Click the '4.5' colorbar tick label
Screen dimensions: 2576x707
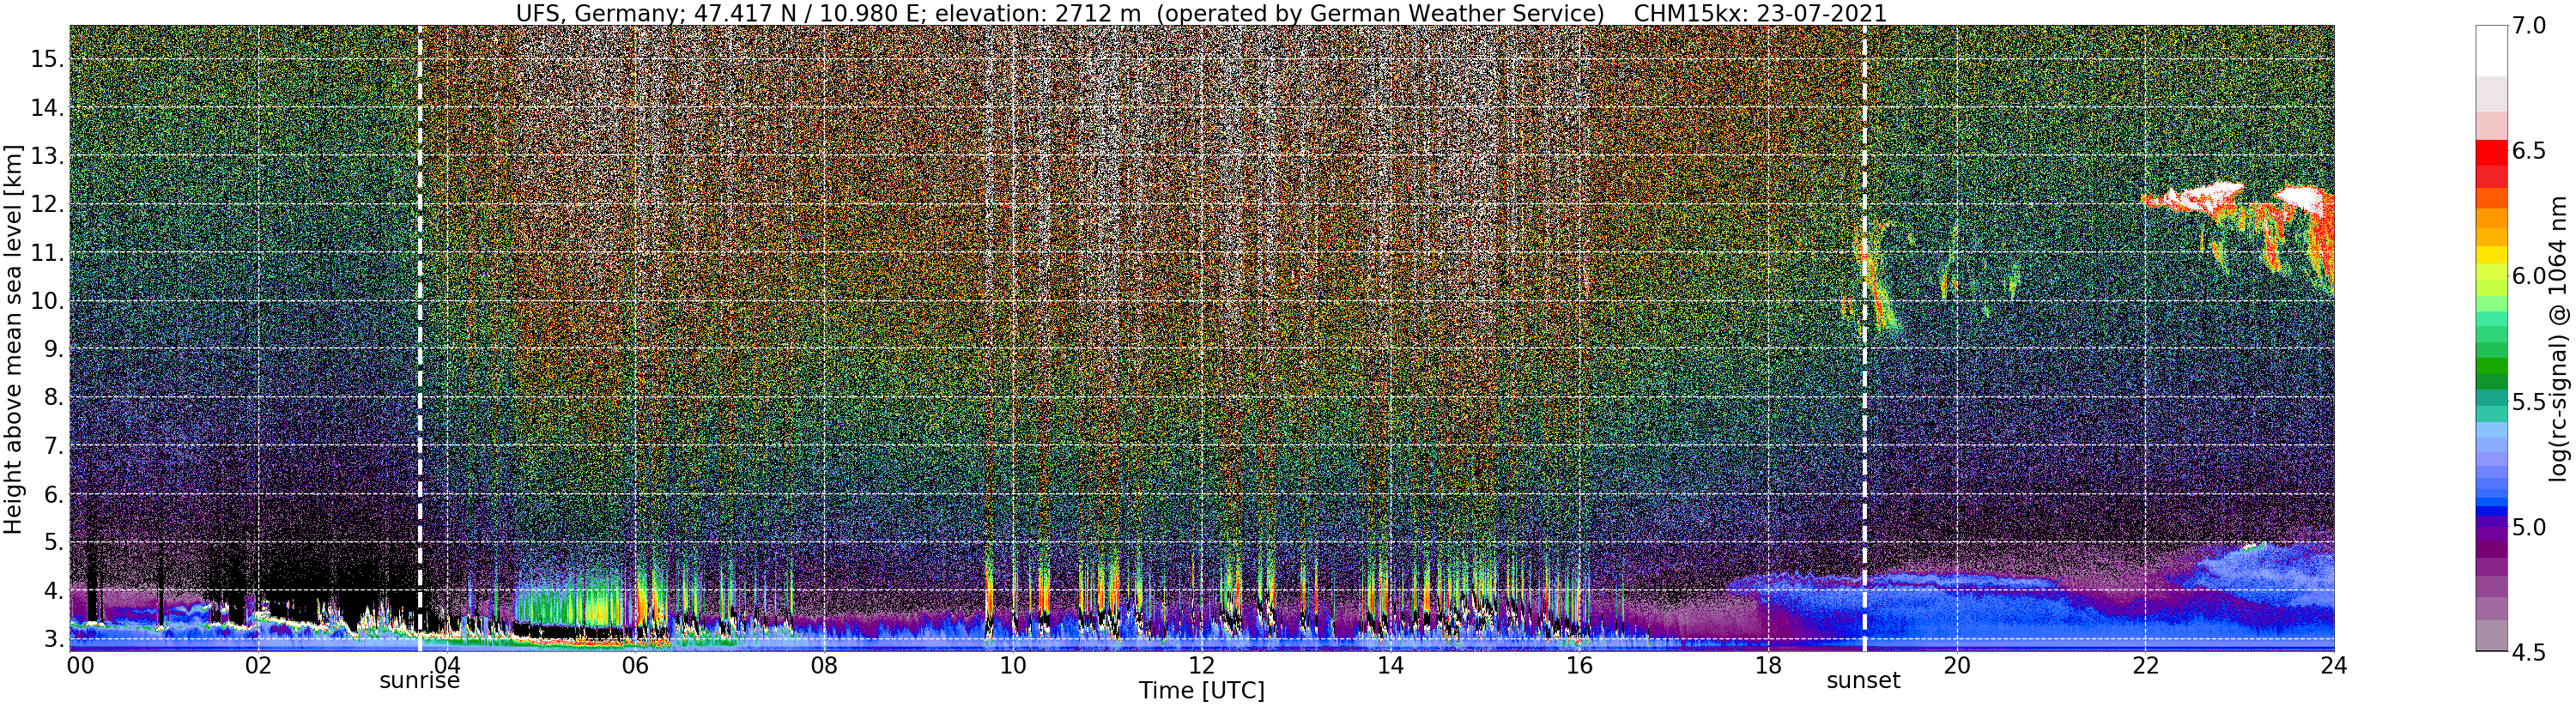point(2528,652)
